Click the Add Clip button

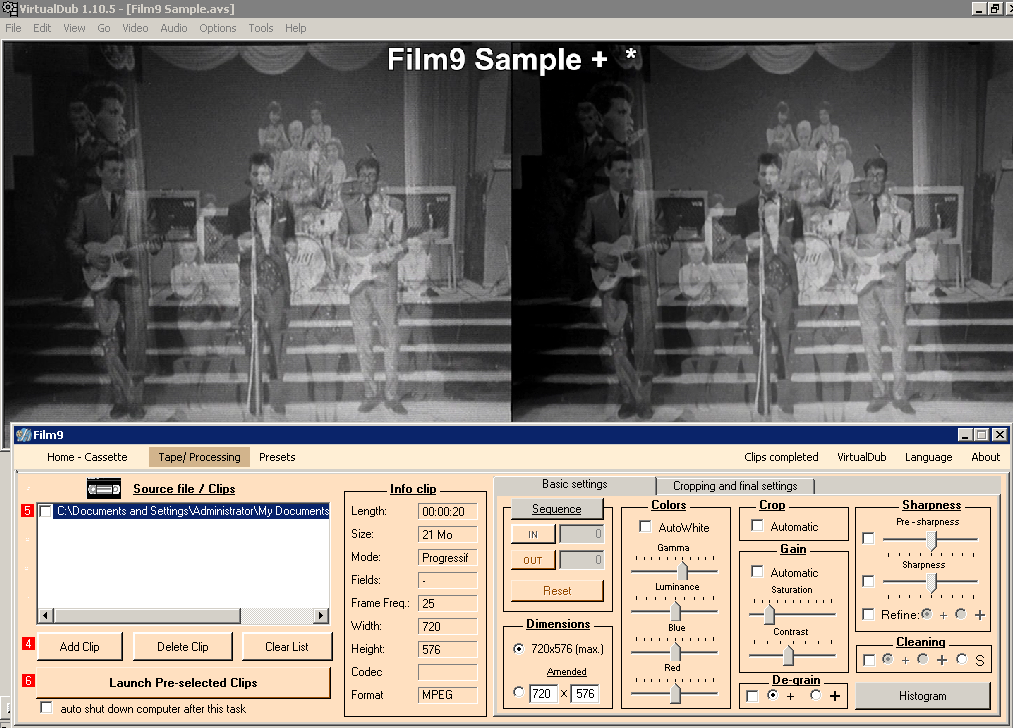(x=79, y=647)
